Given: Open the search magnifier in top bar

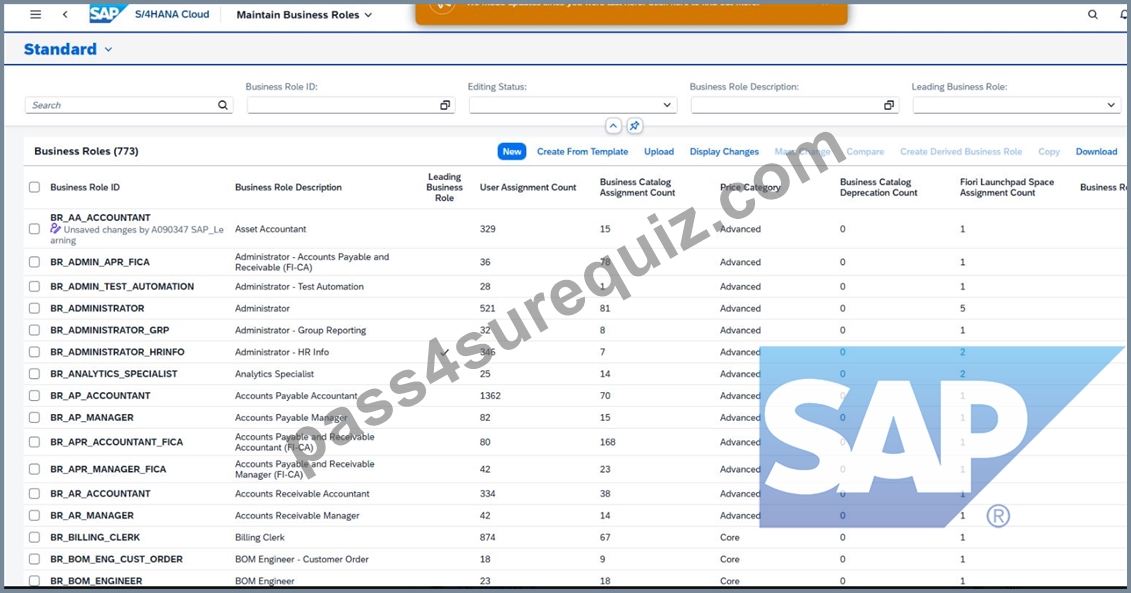Looking at the screenshot, I should click(1093, 14).
